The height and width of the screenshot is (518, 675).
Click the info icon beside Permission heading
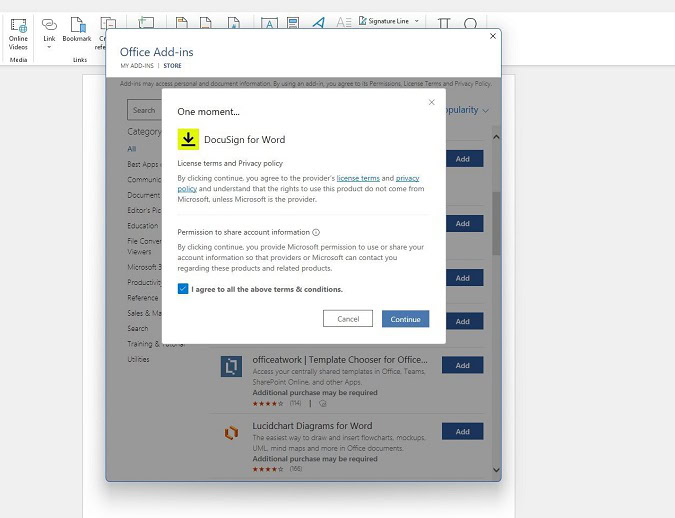316,233
